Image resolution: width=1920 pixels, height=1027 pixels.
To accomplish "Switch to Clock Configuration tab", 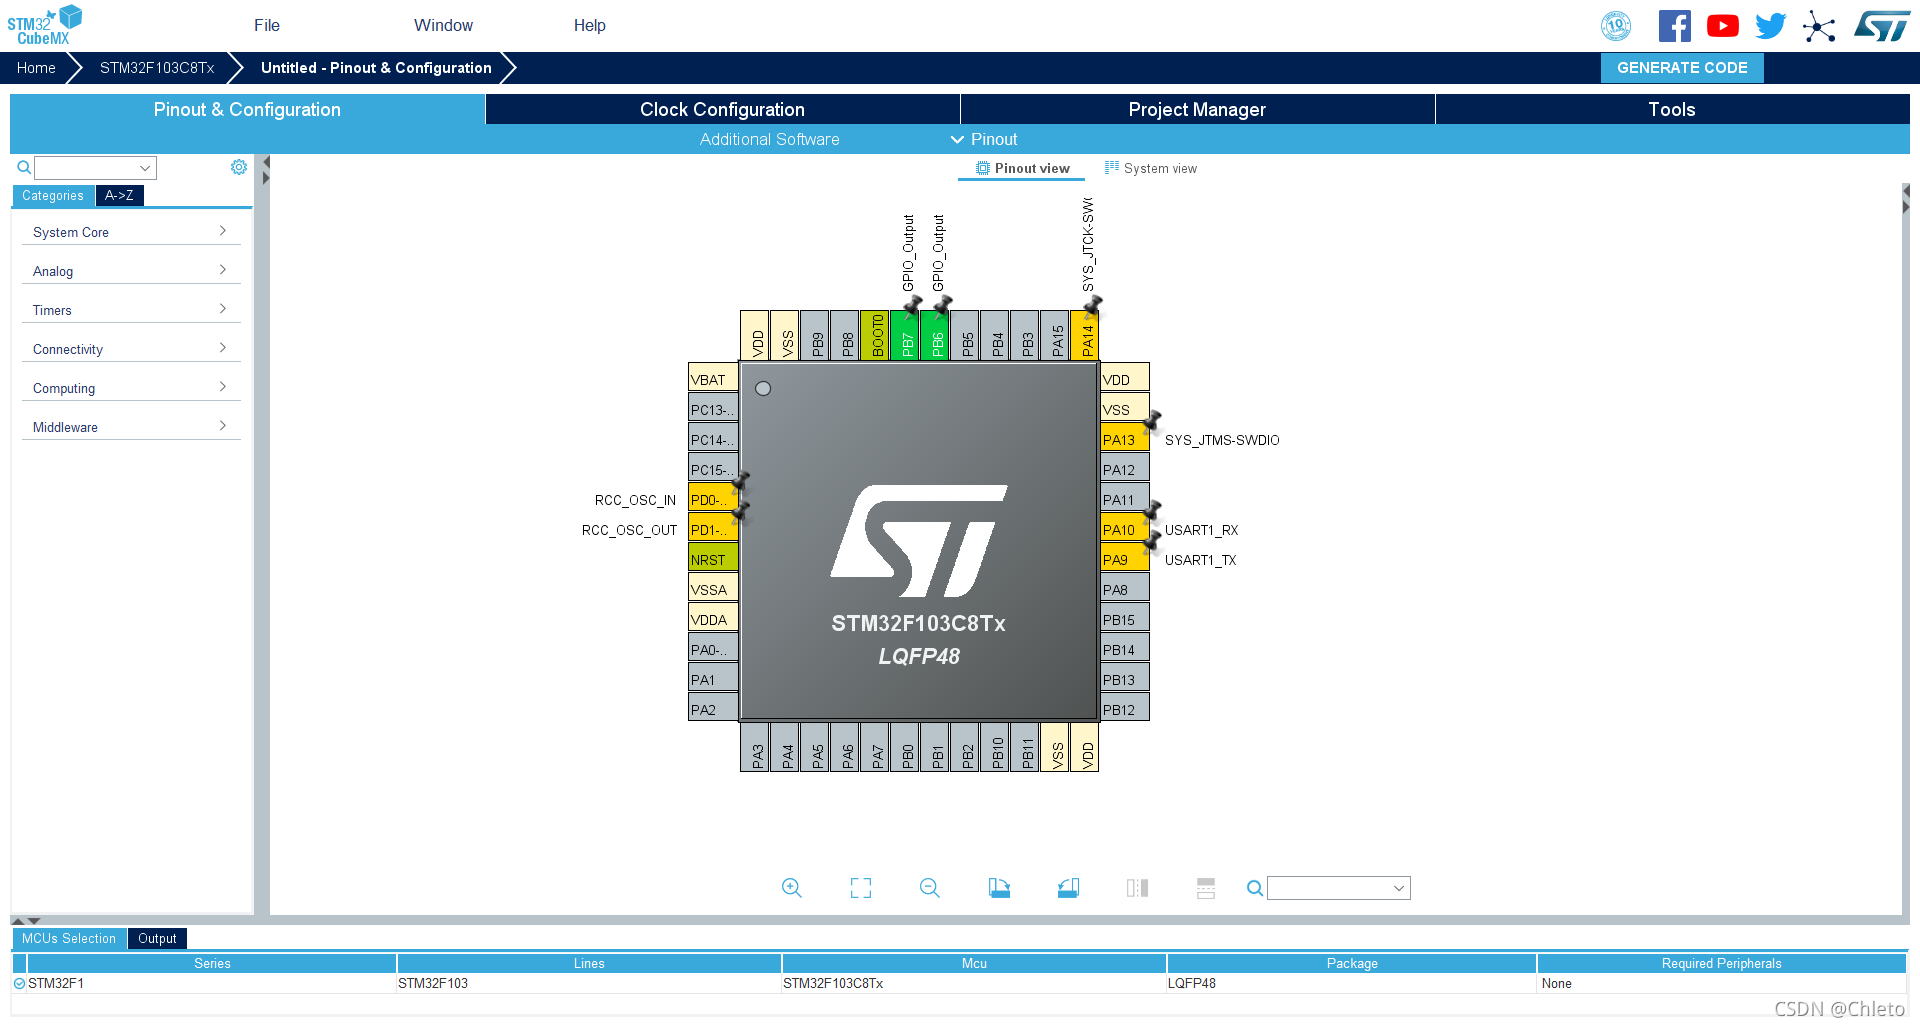I will [722, 109].
